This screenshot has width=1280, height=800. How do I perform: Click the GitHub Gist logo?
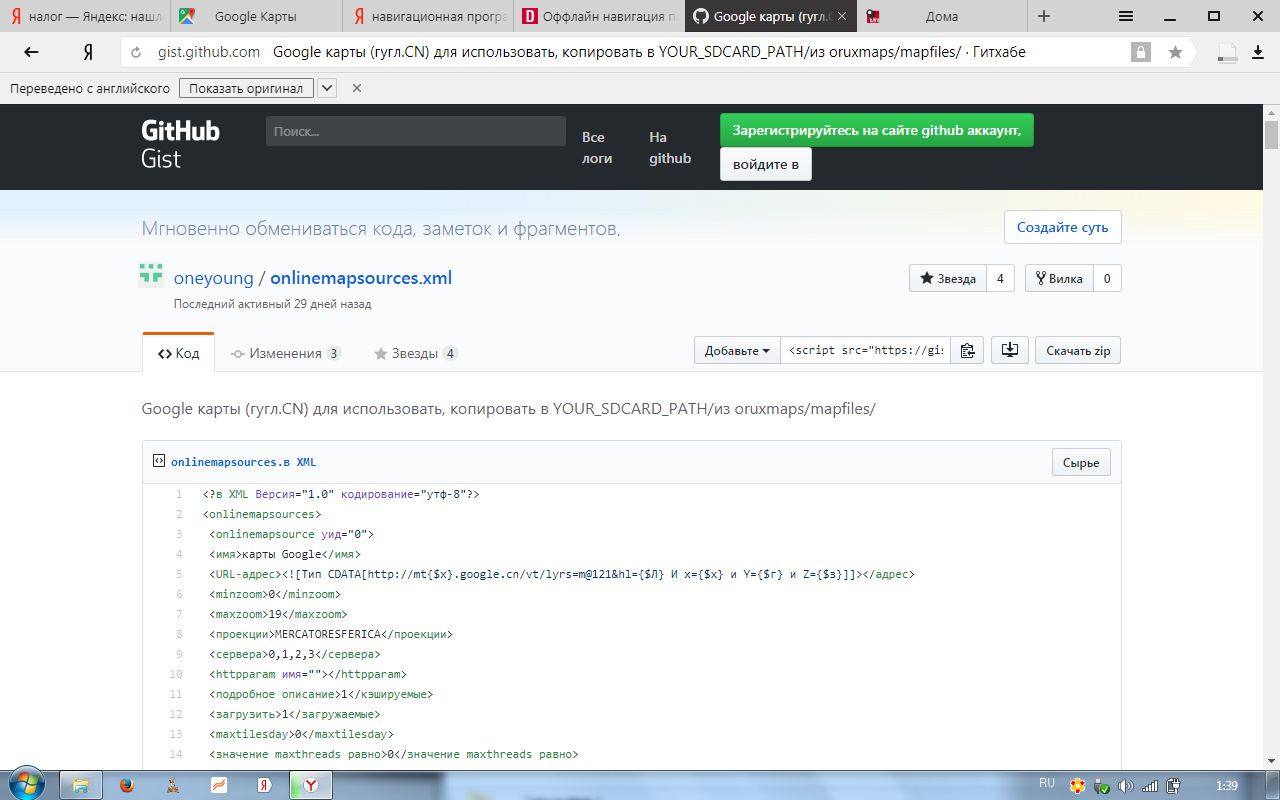point(180,144)
